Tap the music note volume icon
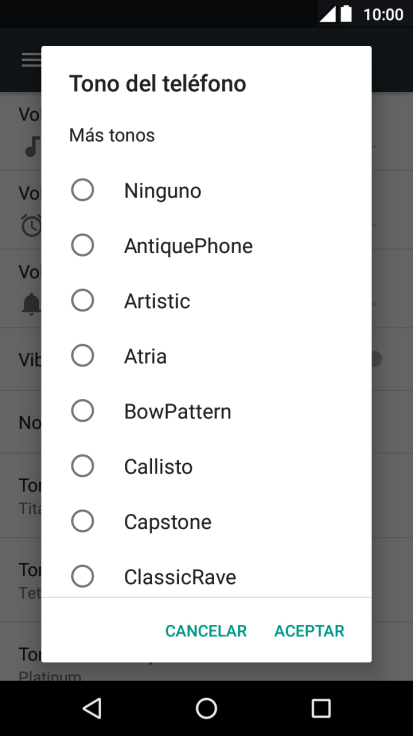 pos(32,146)
